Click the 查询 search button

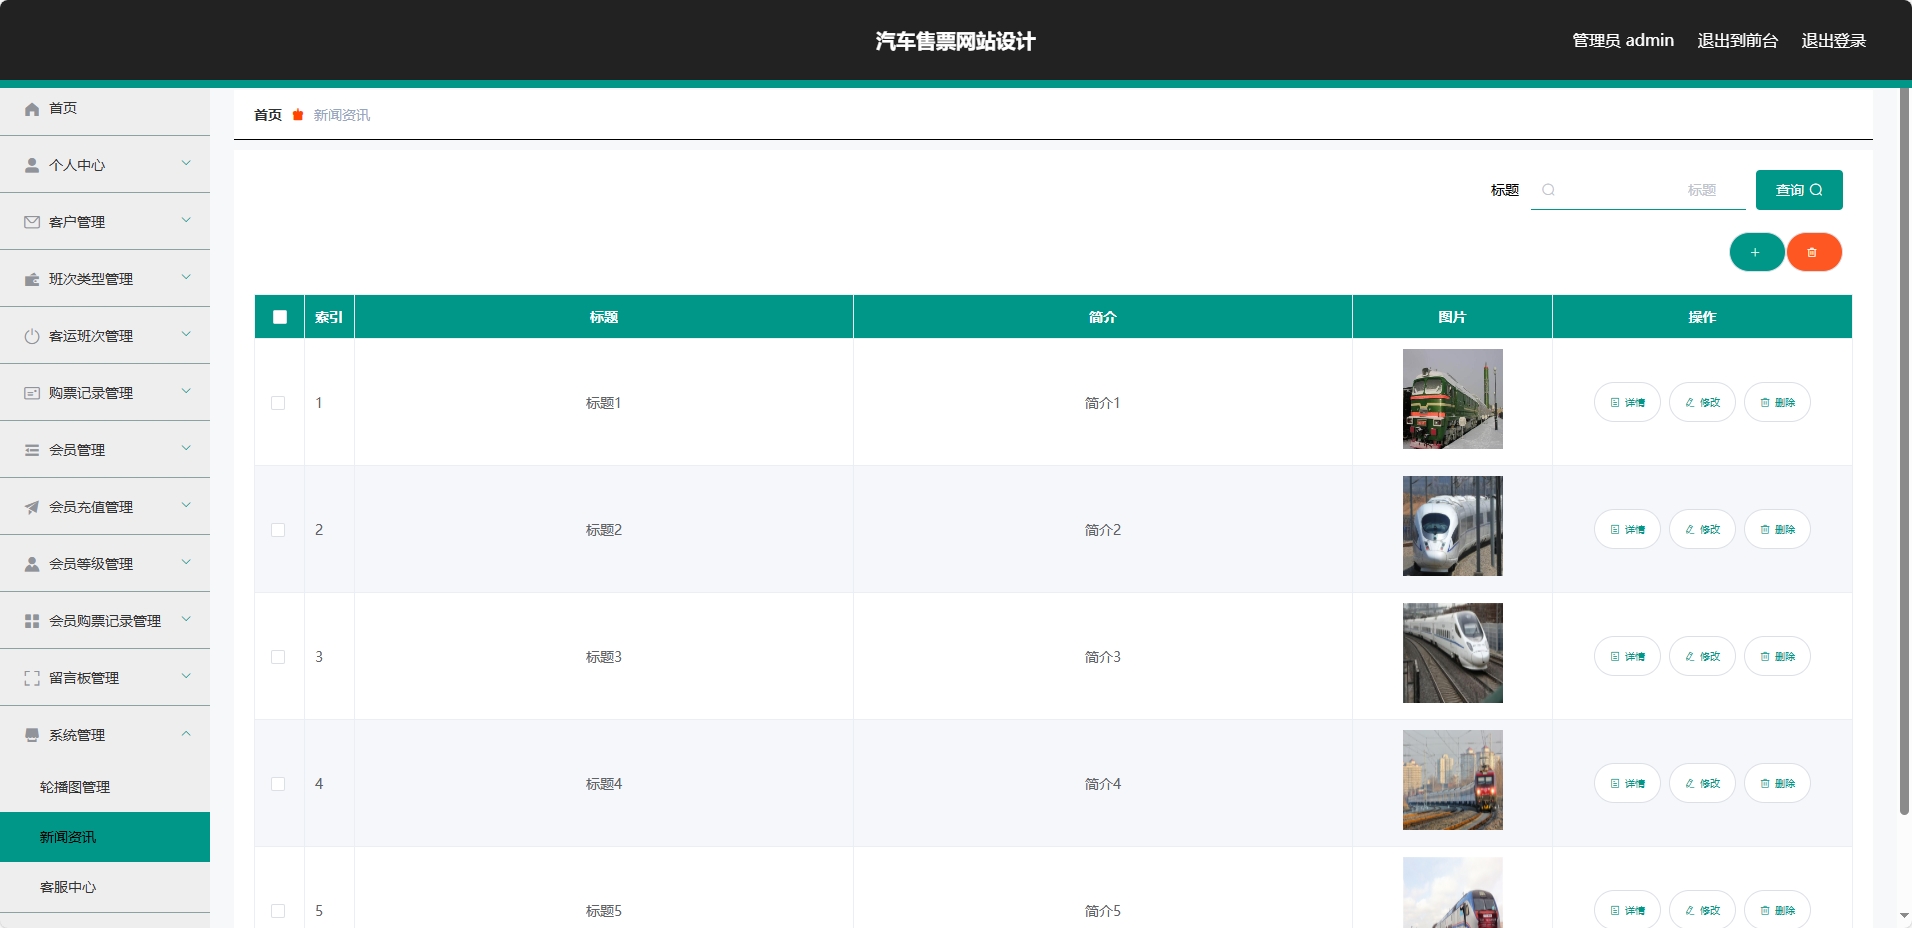[x=1799, y=190]
